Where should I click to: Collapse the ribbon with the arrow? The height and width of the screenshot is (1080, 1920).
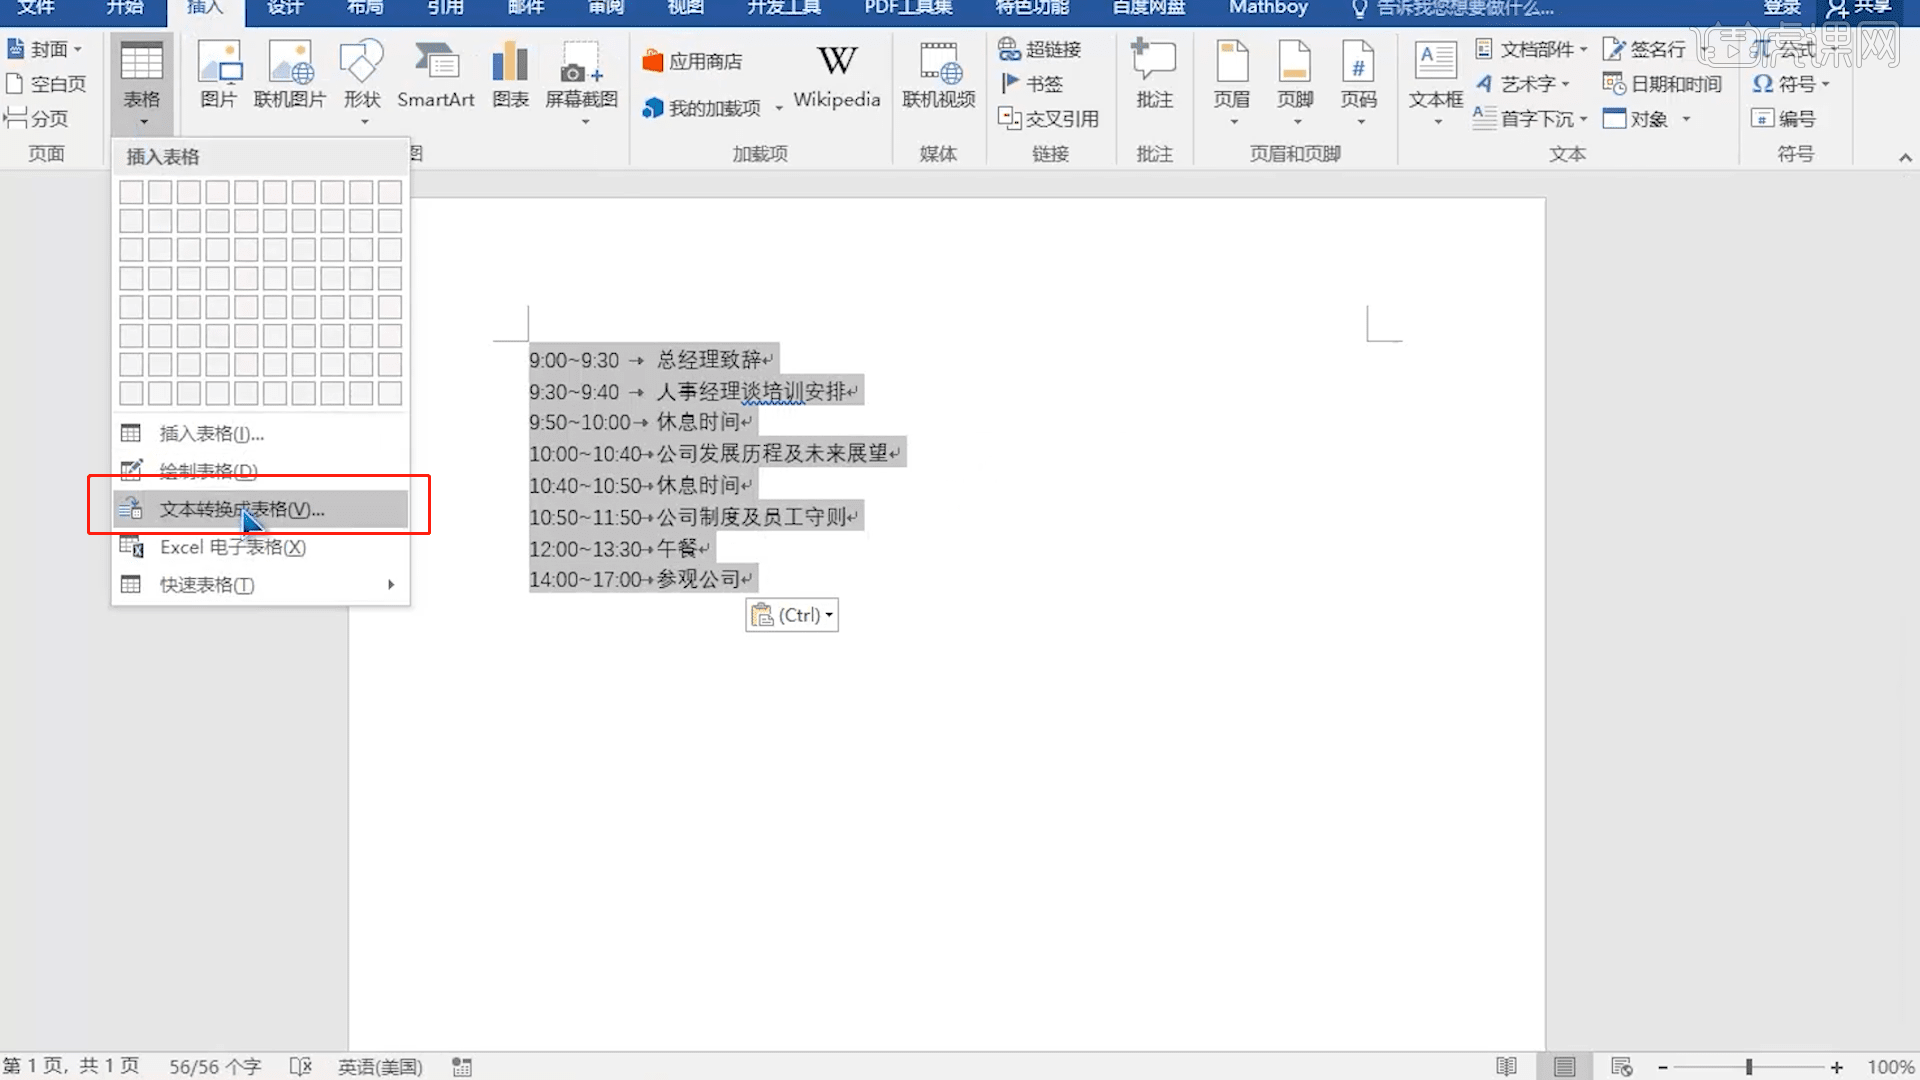click(x=1905, y=157)
